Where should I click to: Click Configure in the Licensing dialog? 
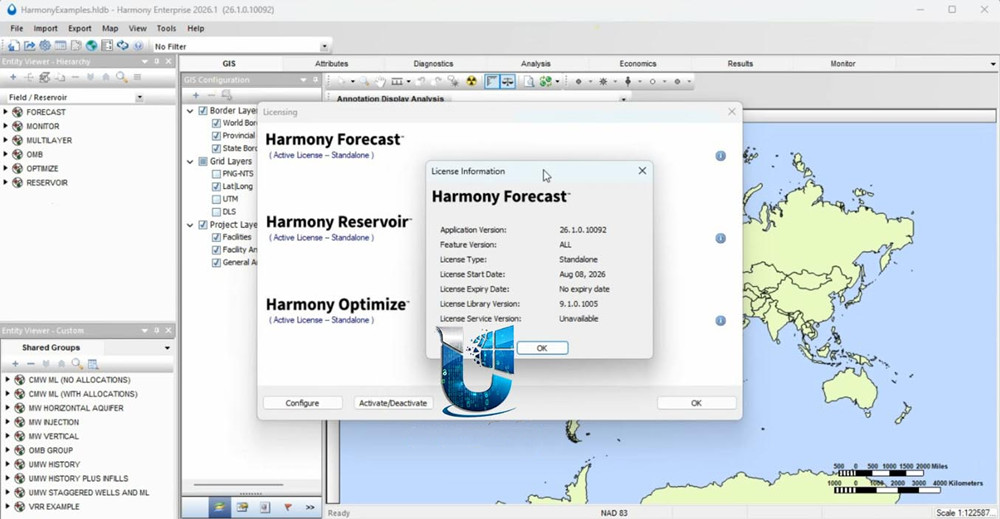302,403
